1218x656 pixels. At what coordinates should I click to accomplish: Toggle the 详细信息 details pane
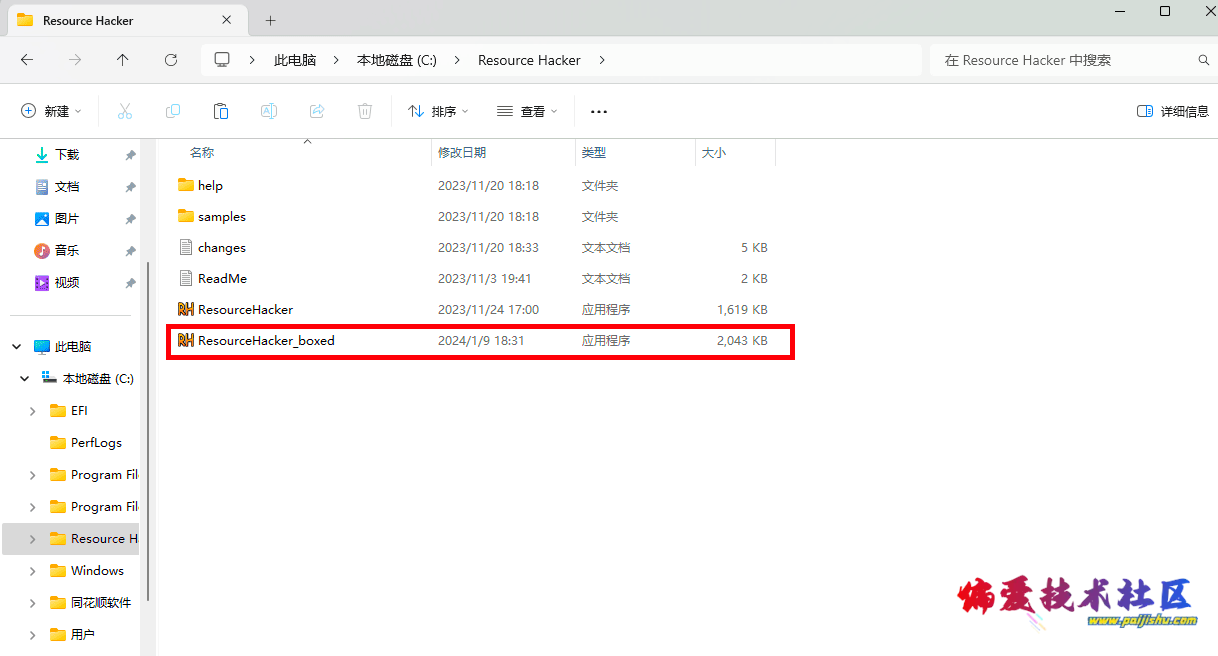[x=1173, y=111]
